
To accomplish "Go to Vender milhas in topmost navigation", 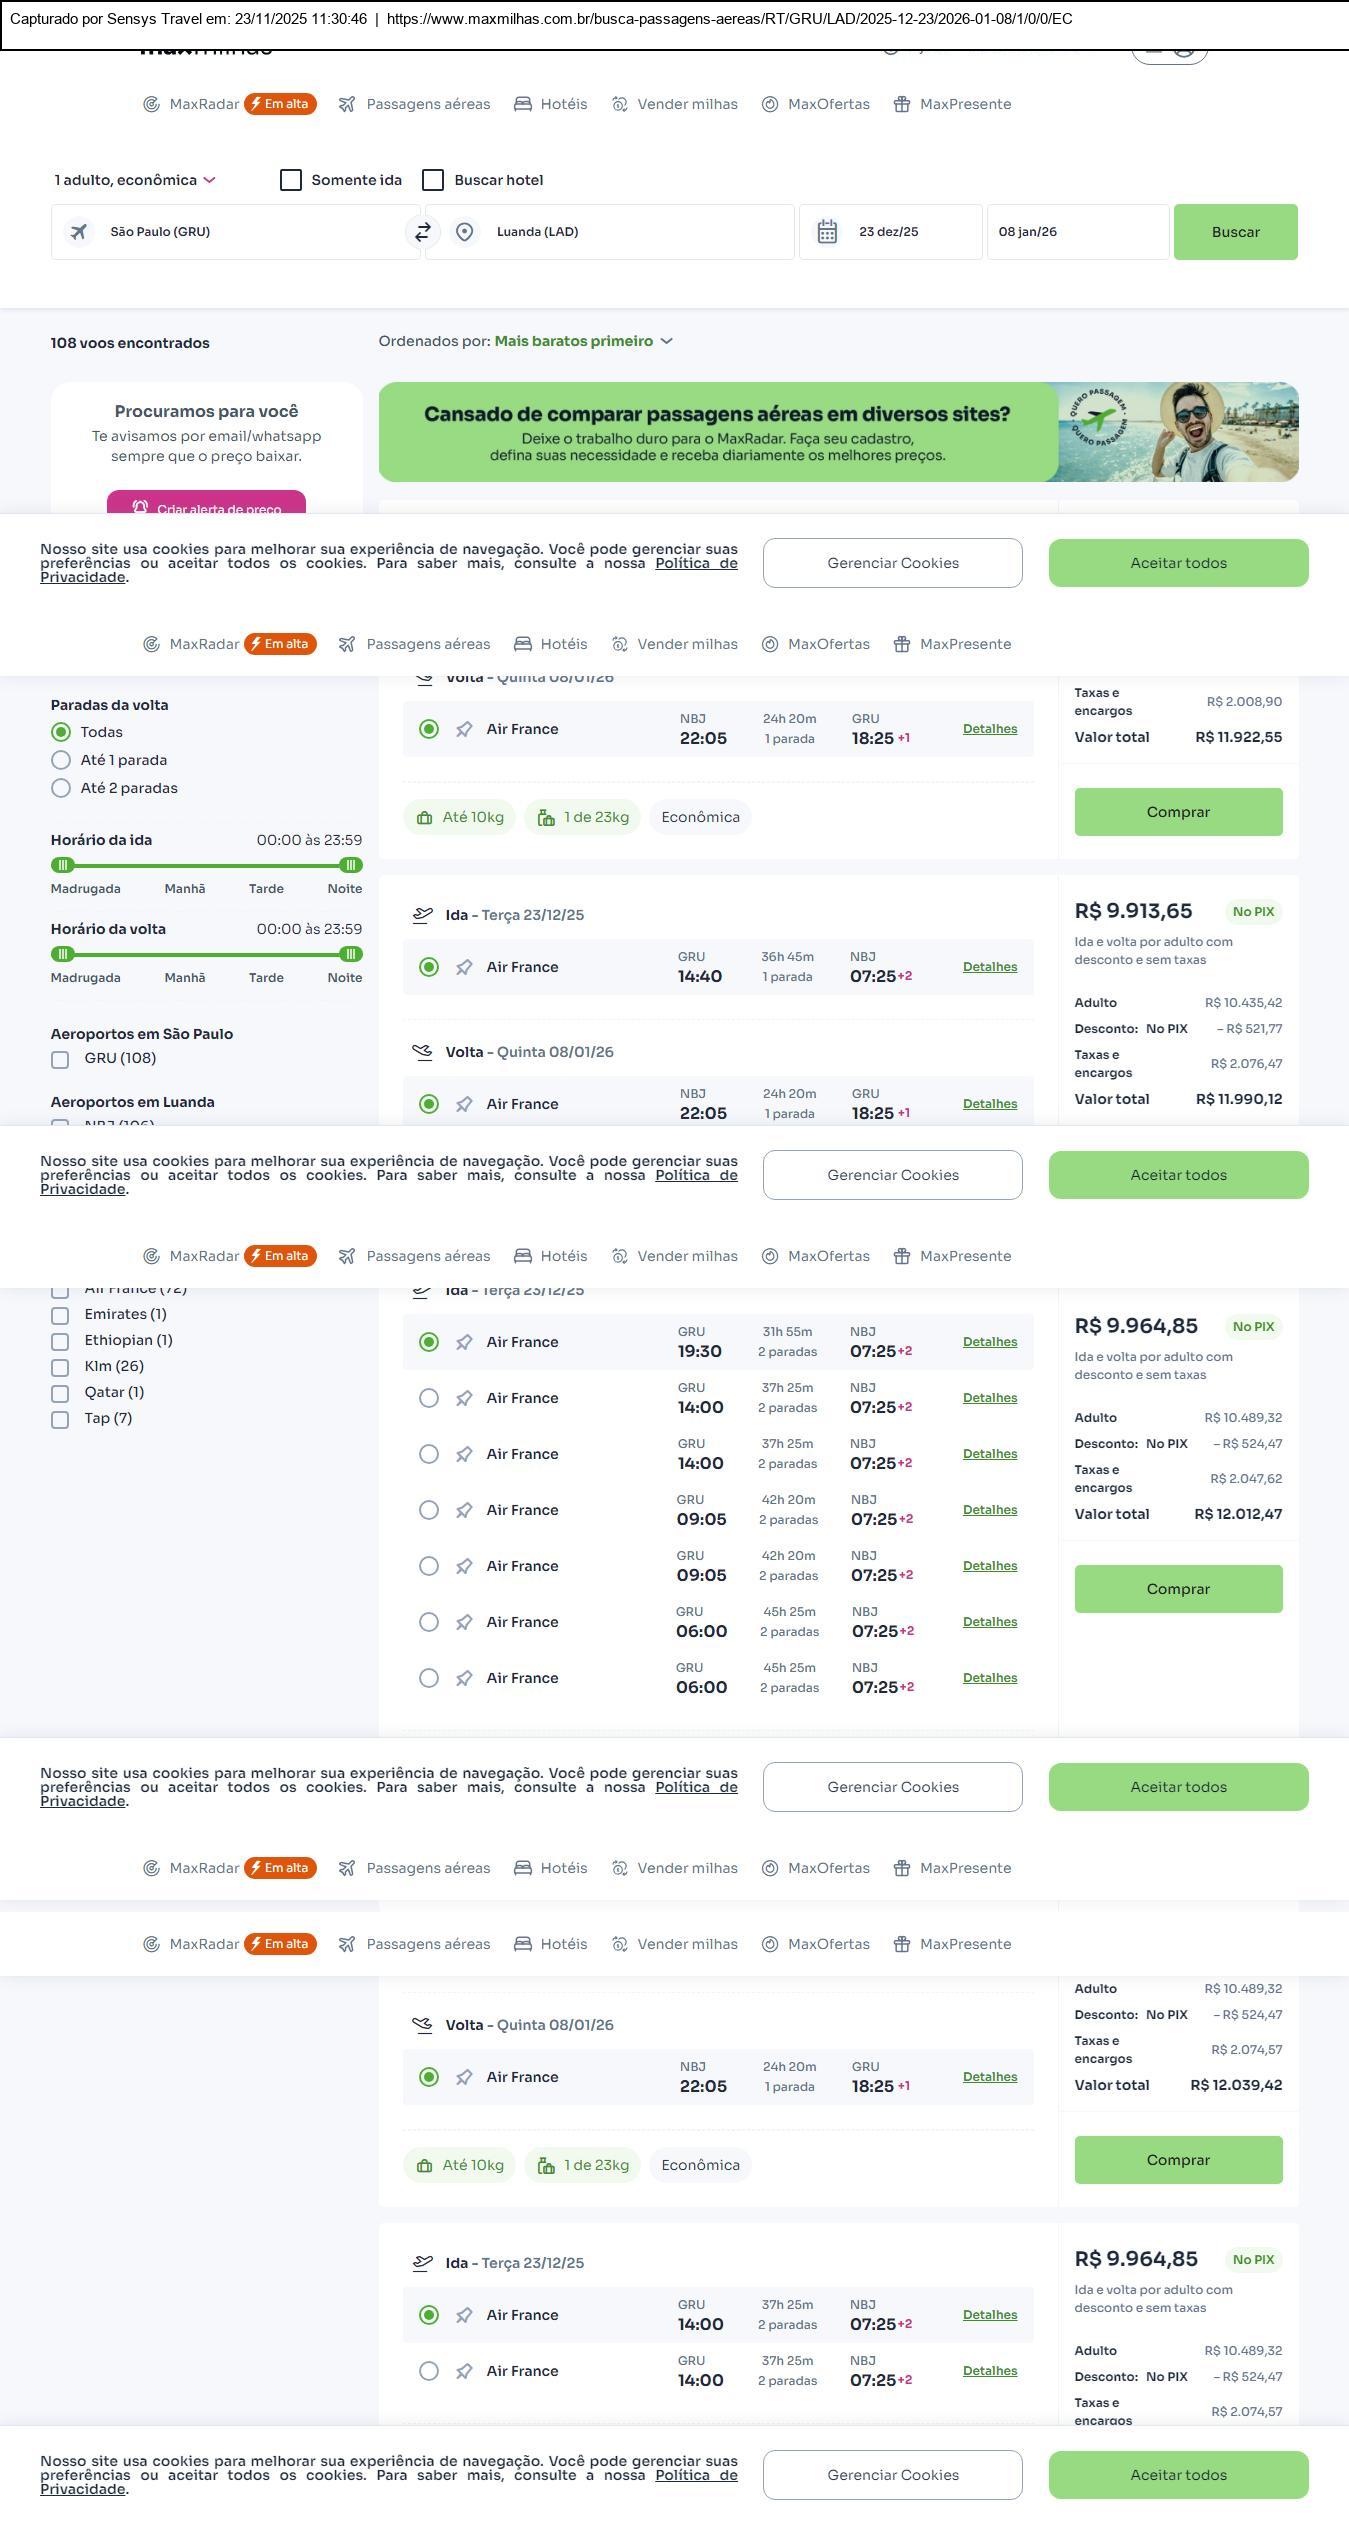I will click(x=674, y=105).
